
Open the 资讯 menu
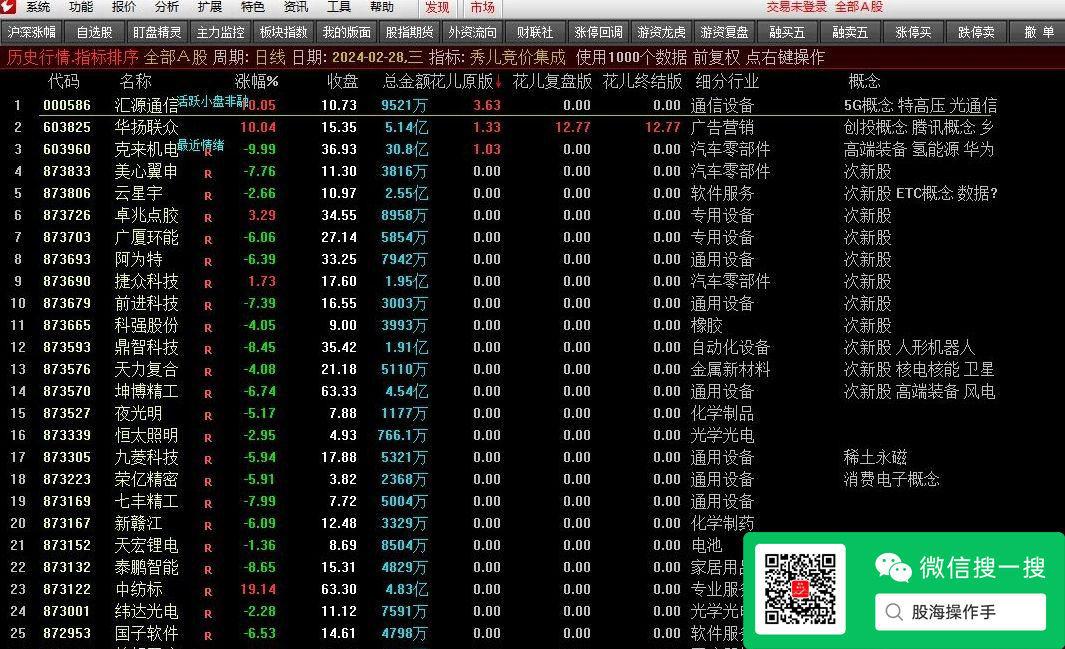pos(295,7)
